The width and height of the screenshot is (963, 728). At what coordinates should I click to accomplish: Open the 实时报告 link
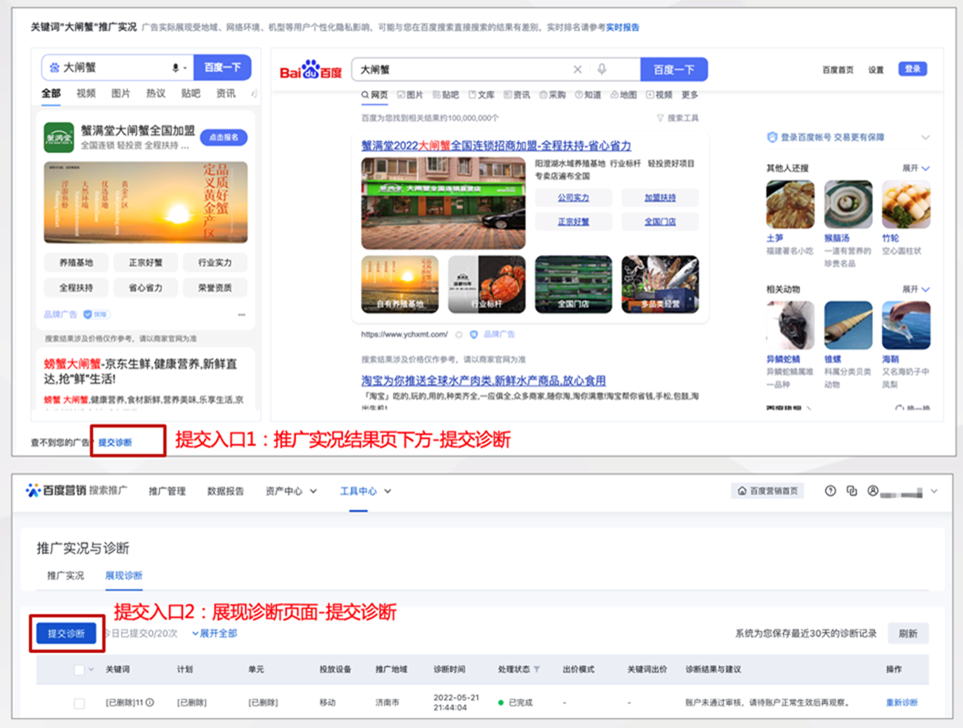[623, 28]
